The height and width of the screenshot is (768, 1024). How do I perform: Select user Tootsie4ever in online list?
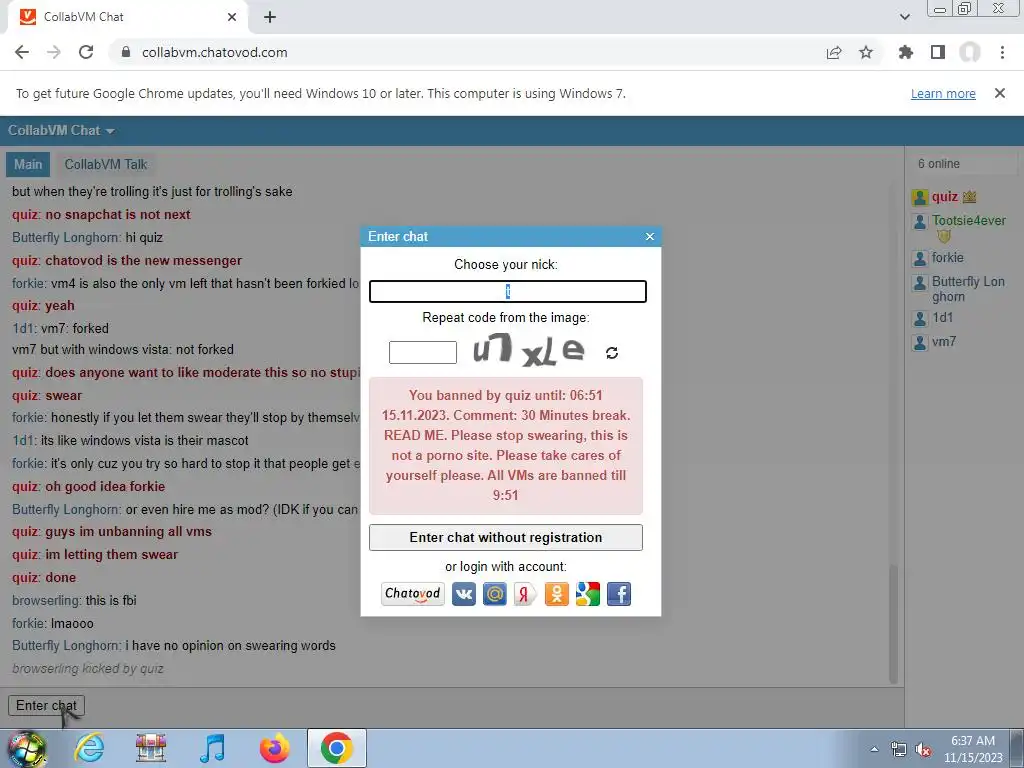click(968, 221)
